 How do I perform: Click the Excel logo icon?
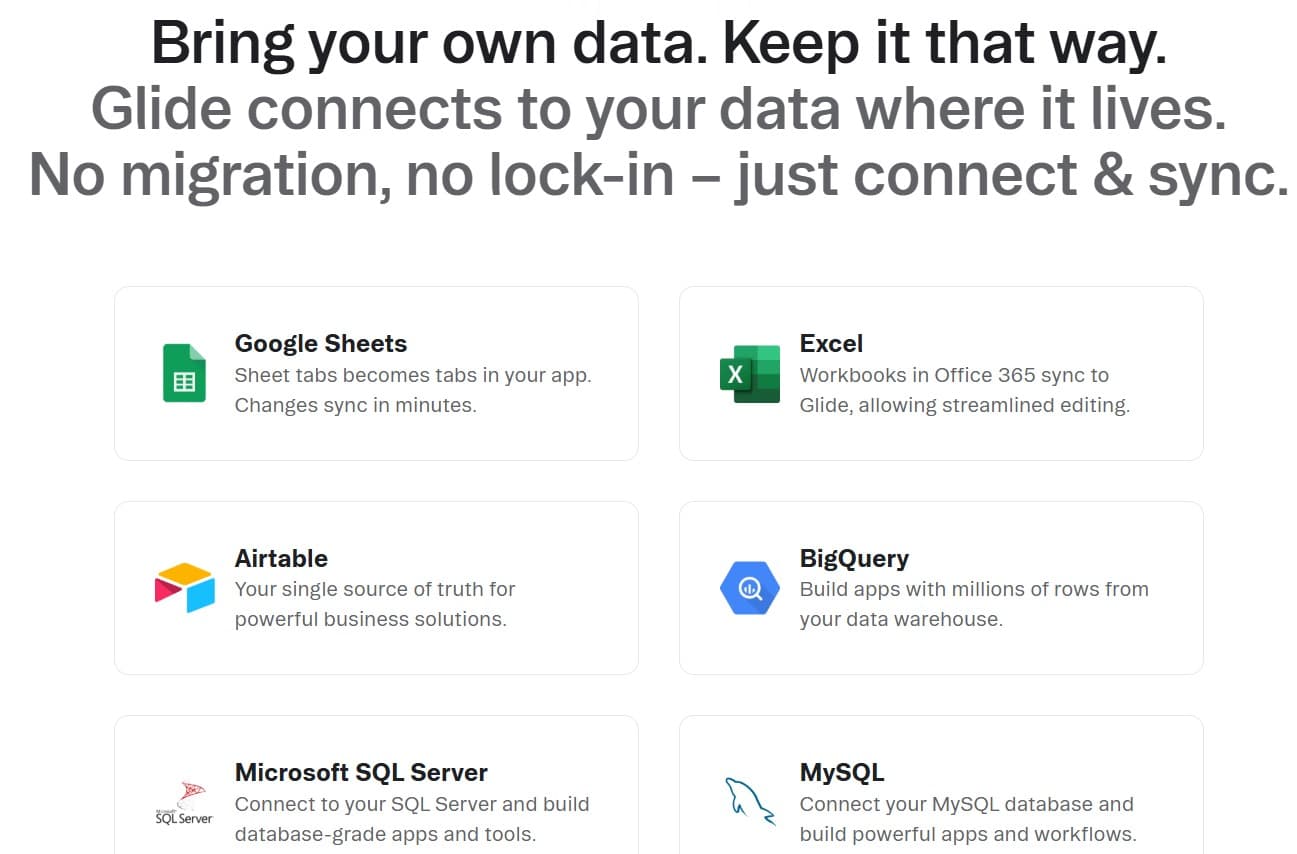749,374
